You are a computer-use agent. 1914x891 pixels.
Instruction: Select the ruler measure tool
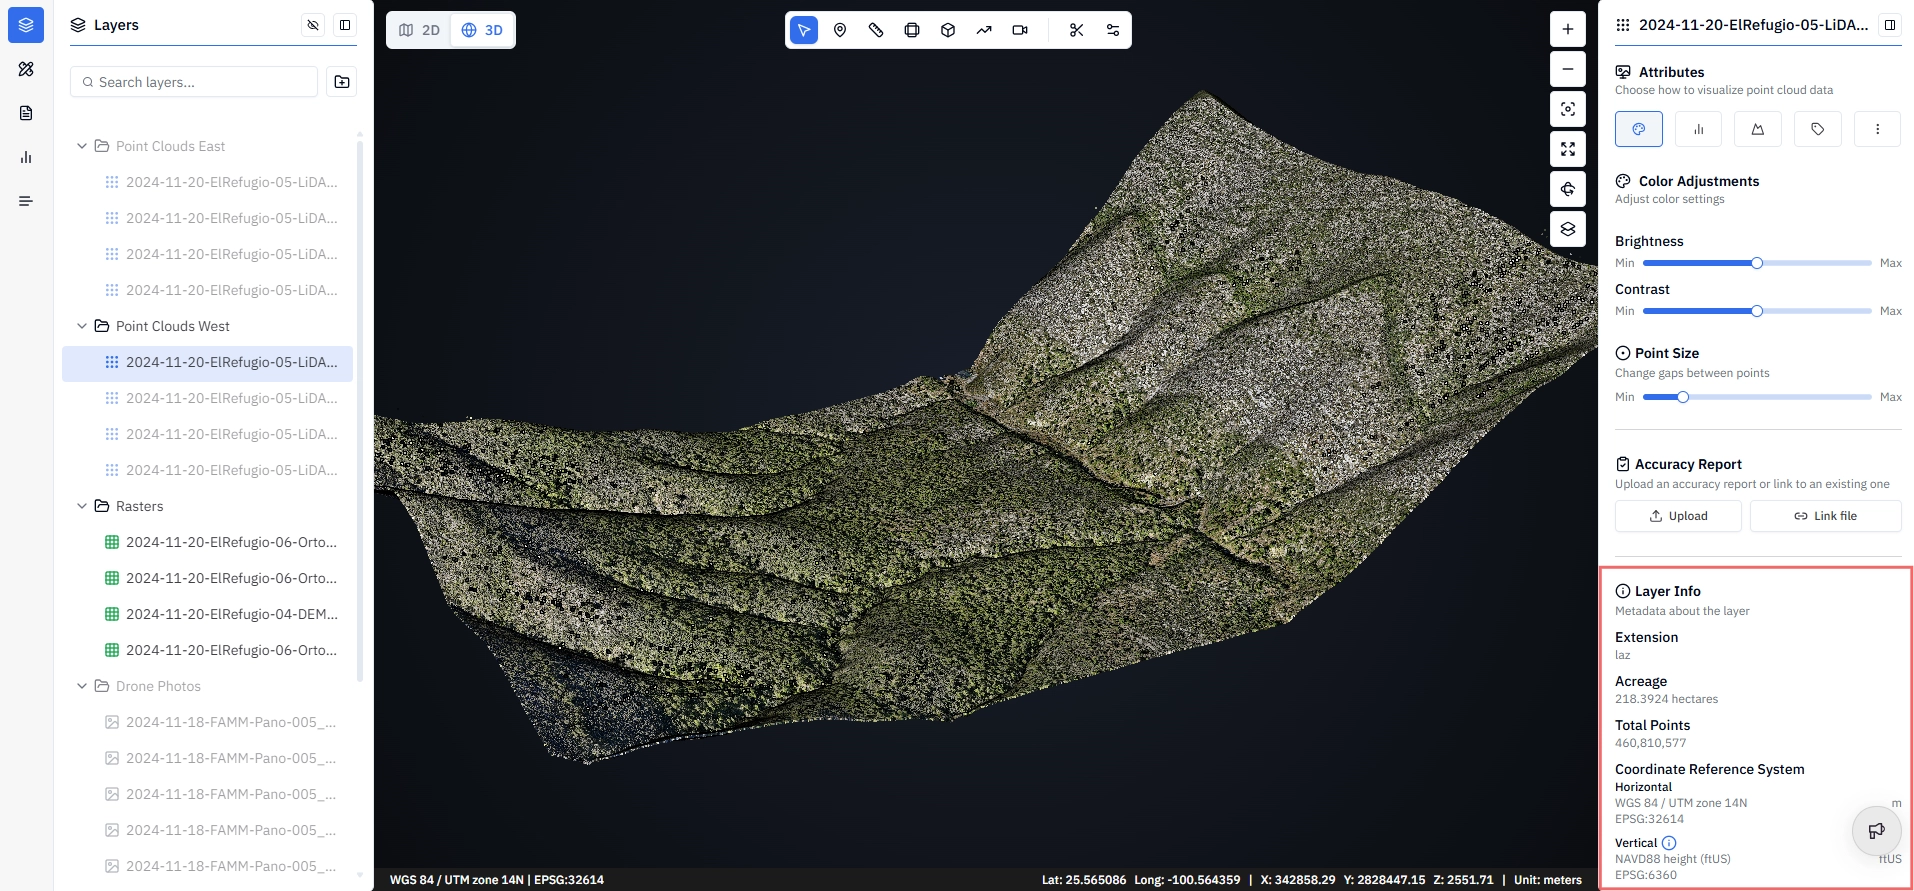pos(876,30)
